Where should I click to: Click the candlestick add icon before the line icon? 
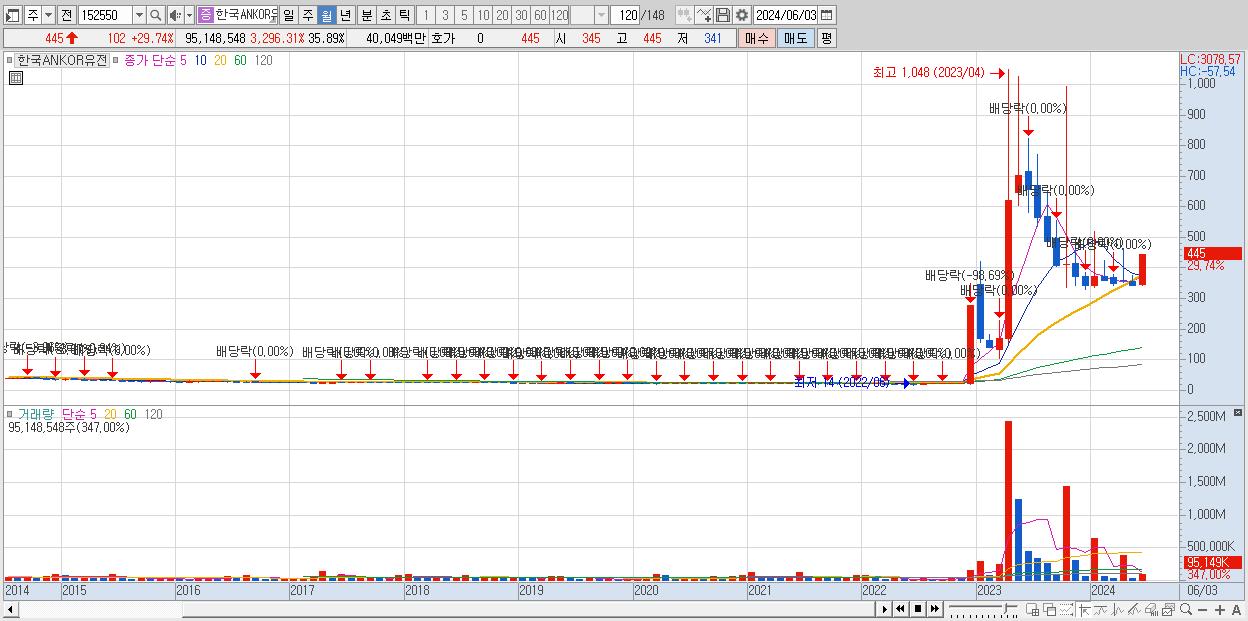coord(684,15)
